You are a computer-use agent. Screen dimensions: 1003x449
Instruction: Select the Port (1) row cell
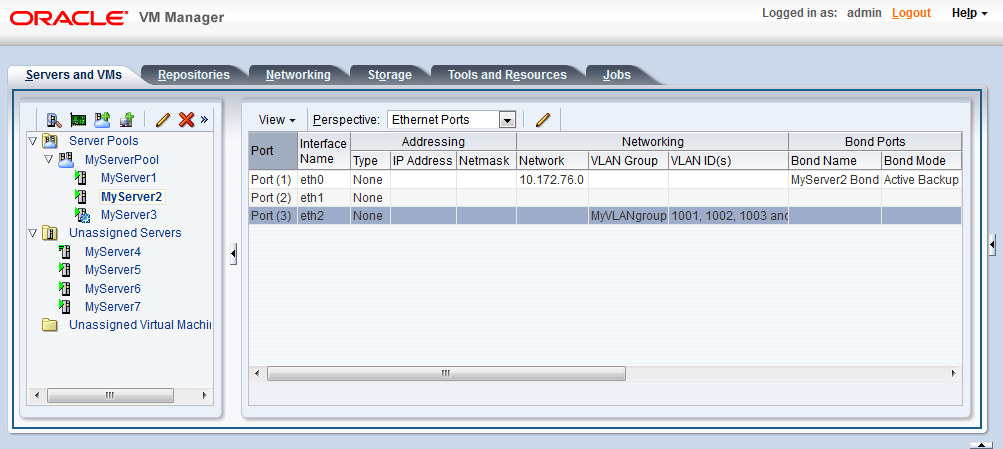pos(273,180)
